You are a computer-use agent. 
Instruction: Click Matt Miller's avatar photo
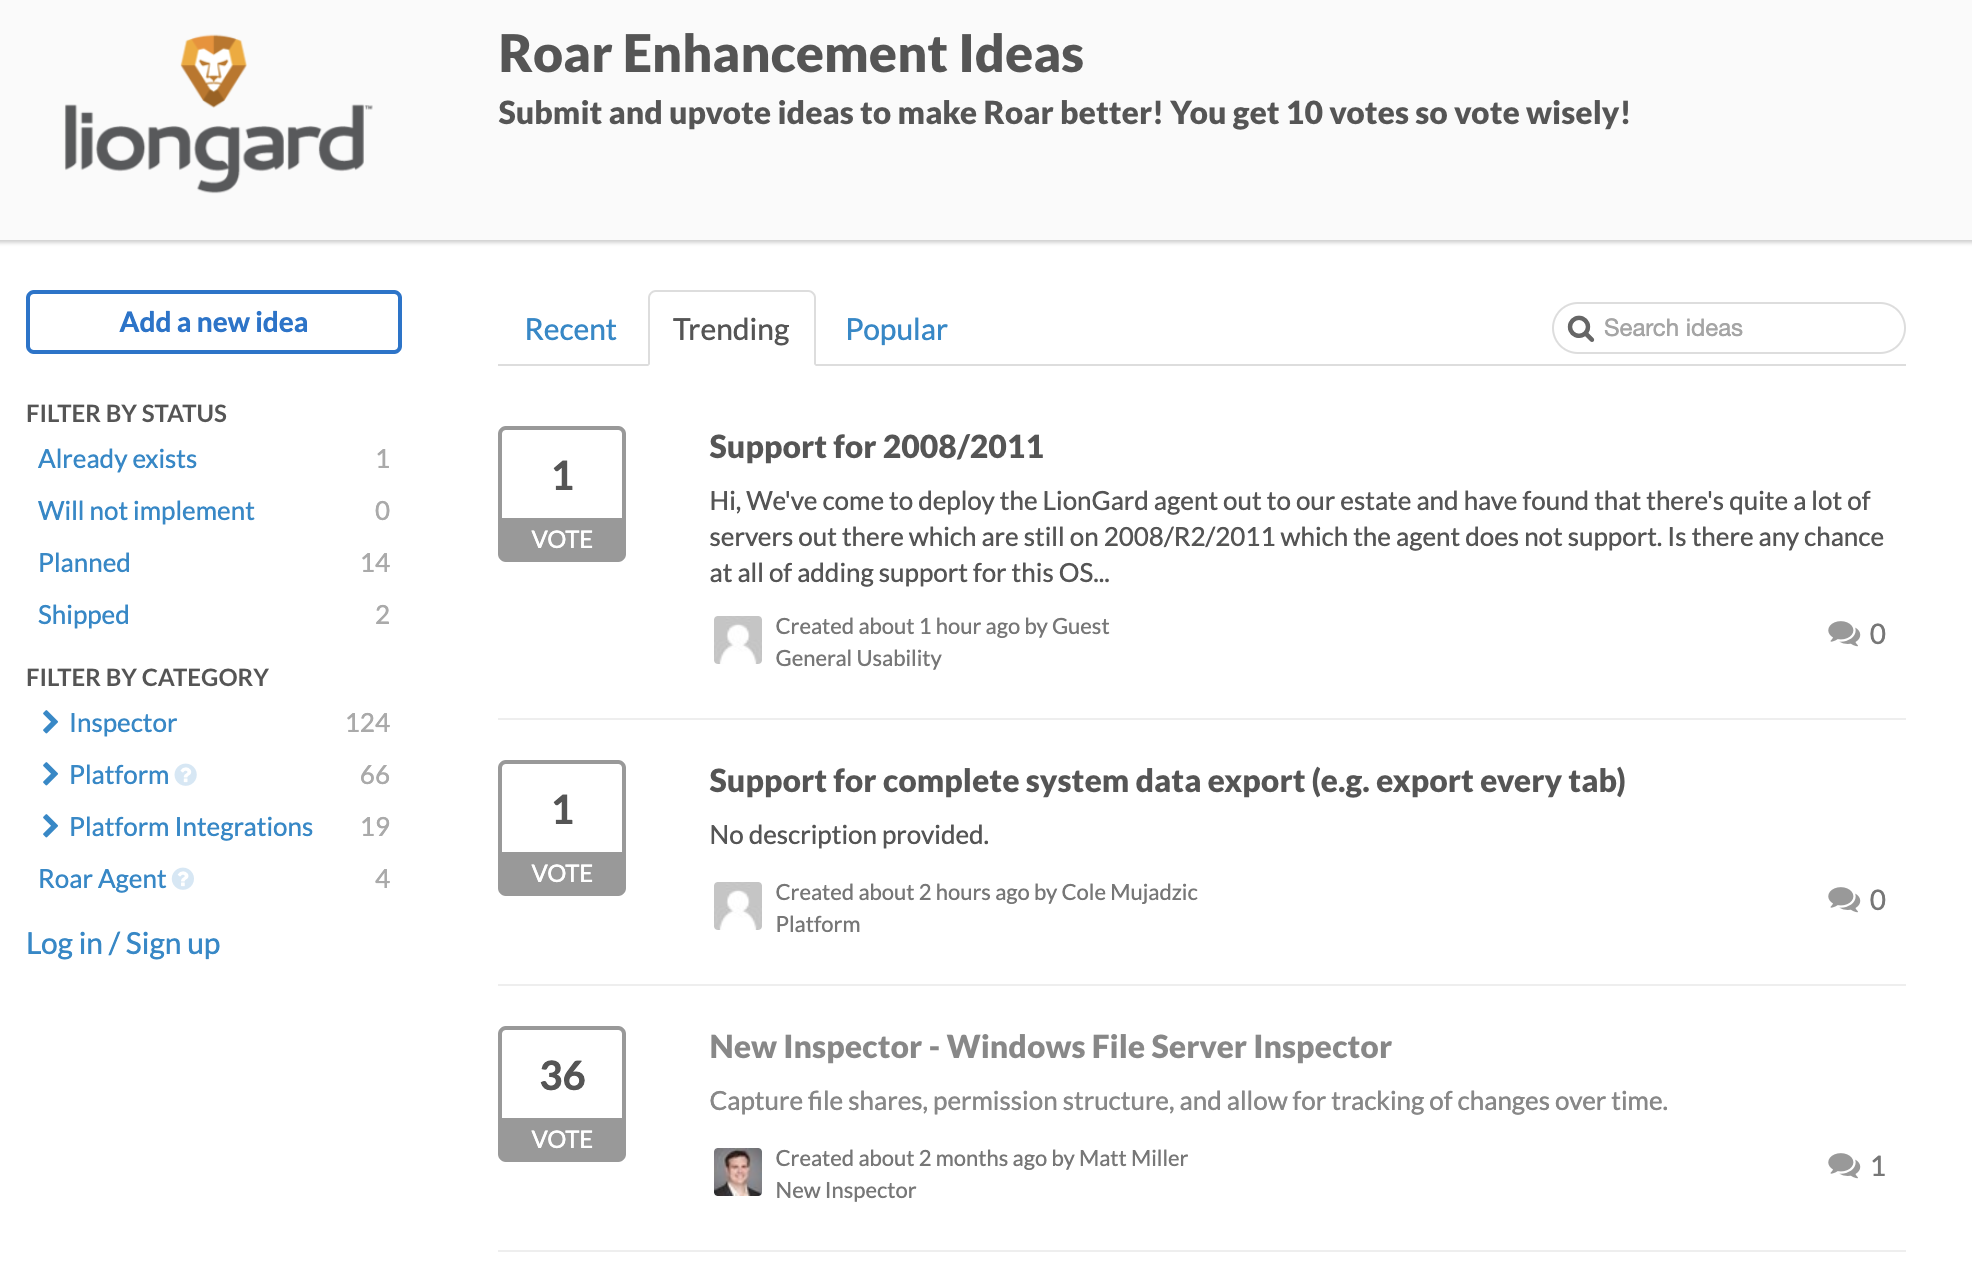pos(738,1172)
